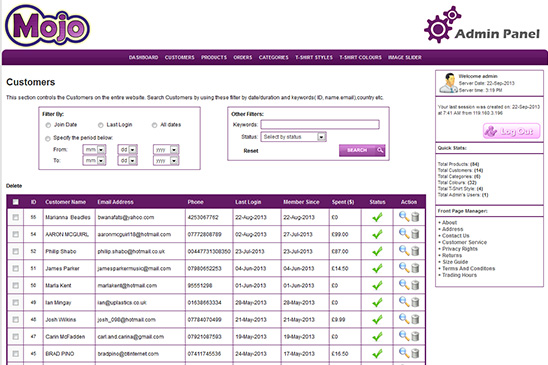Click trash icon for Carin McFadden

(415, 336)
